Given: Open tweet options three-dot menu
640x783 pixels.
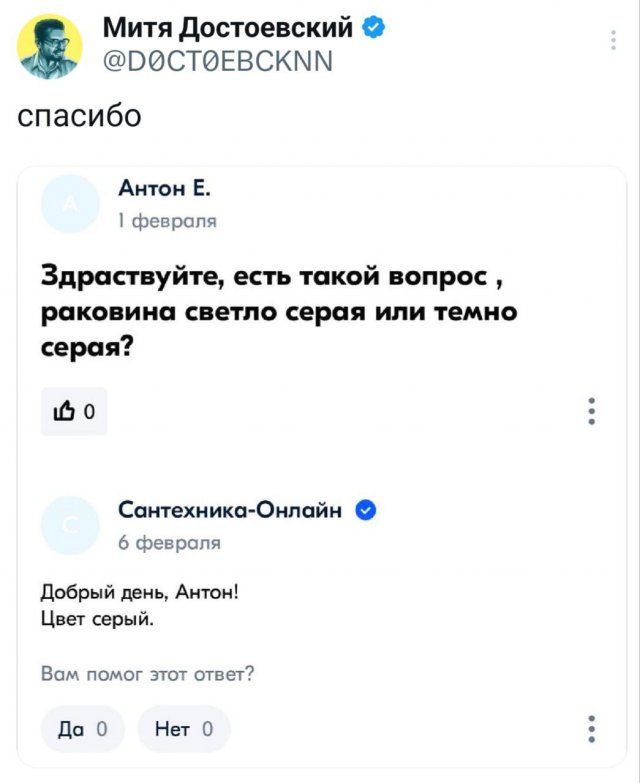Looking at the screenshot, I should point(612,40).
